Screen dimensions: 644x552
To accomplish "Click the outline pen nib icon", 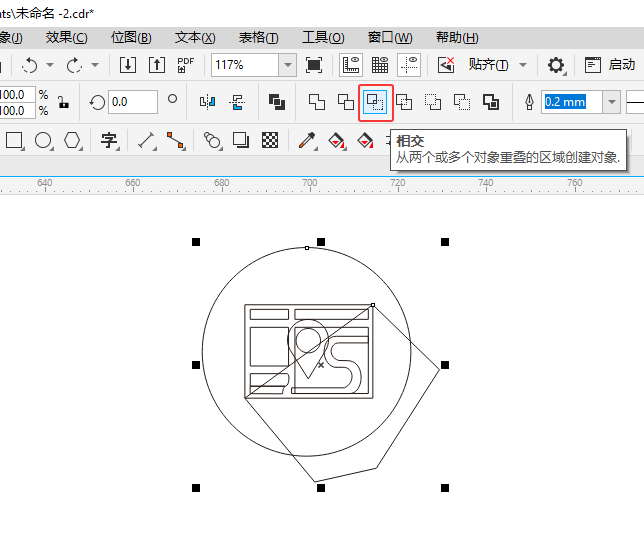I will pyautogui.click(x=529, y=102).
